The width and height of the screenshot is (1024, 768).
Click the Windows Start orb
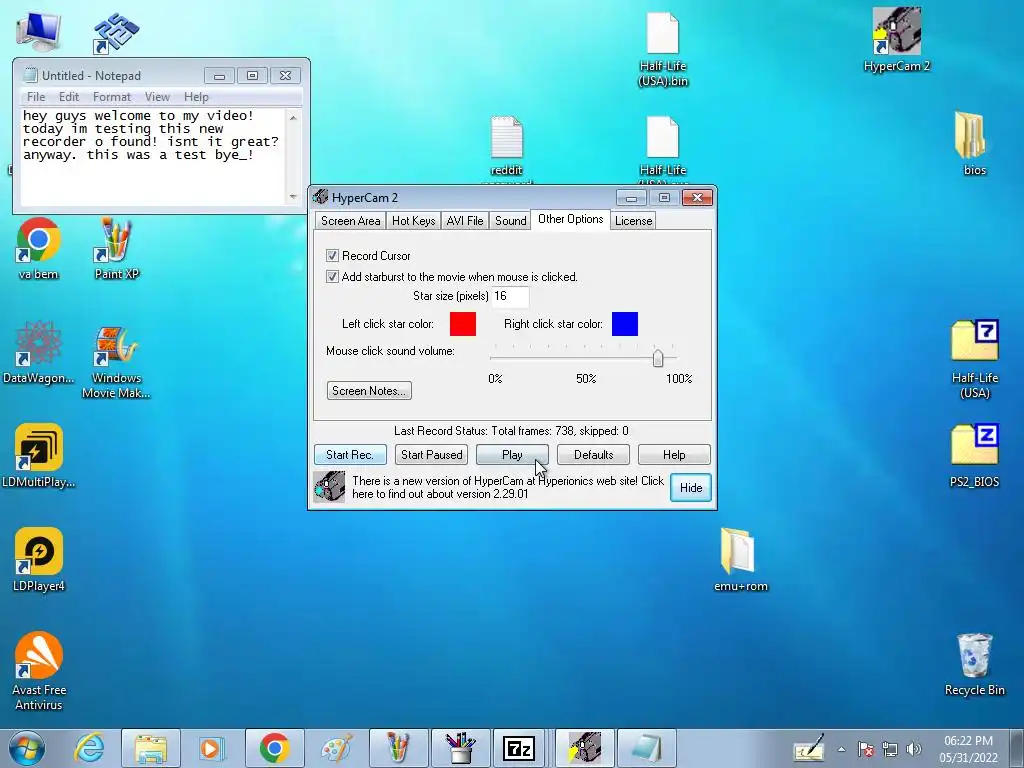27,748
